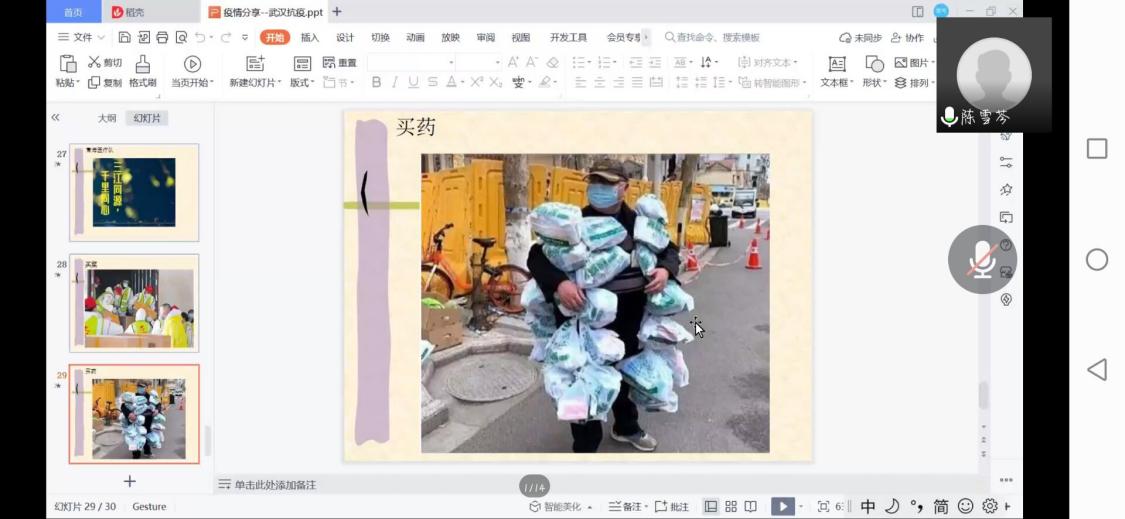
Task: Expand the 文件 file menu arrow
Action: point(100,37)
